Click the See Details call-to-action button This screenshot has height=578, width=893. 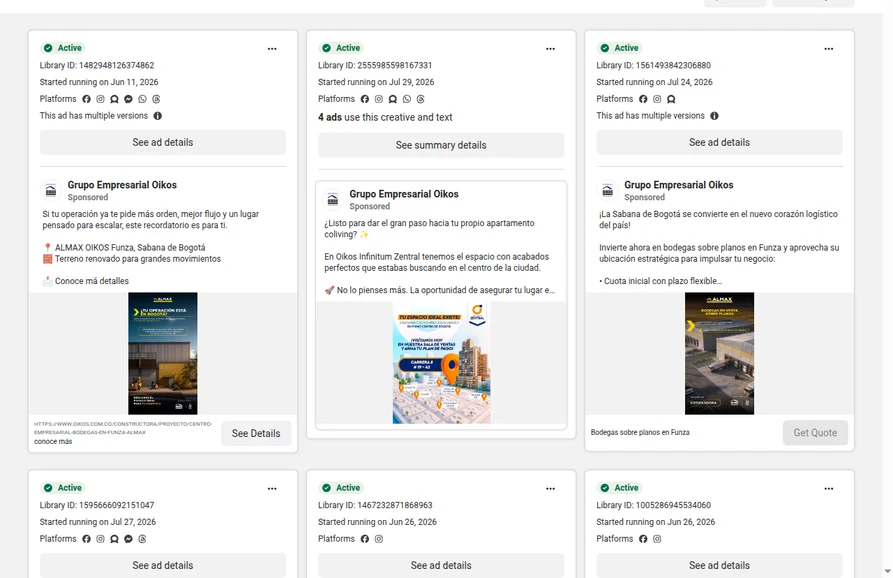pyautogui.click(x=256, y=433)
